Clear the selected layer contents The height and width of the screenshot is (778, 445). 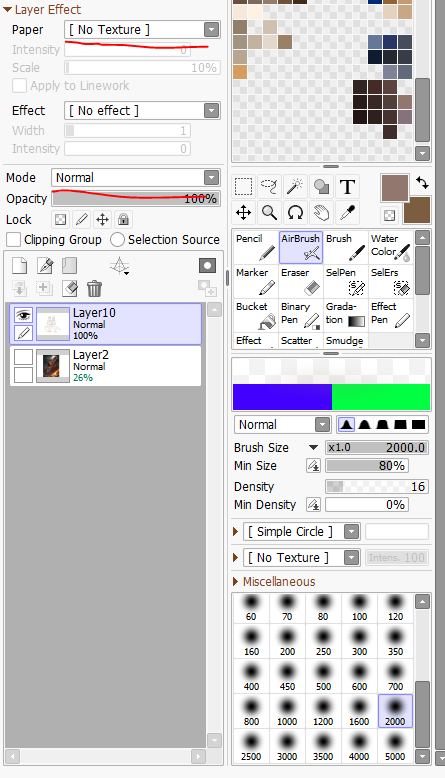(x=69, y=288)
